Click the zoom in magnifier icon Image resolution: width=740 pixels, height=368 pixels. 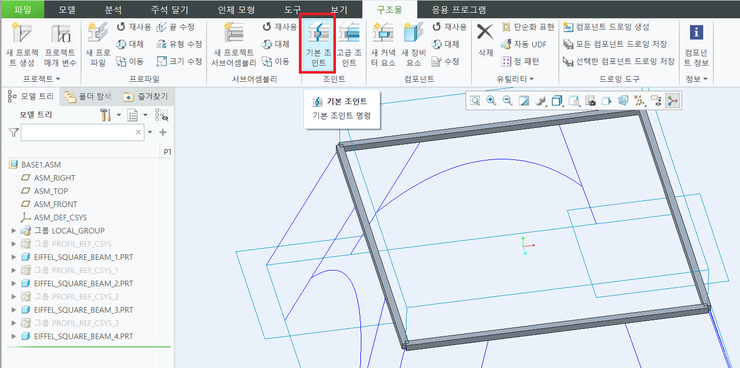pyautogui.click(x=491, y=100)
